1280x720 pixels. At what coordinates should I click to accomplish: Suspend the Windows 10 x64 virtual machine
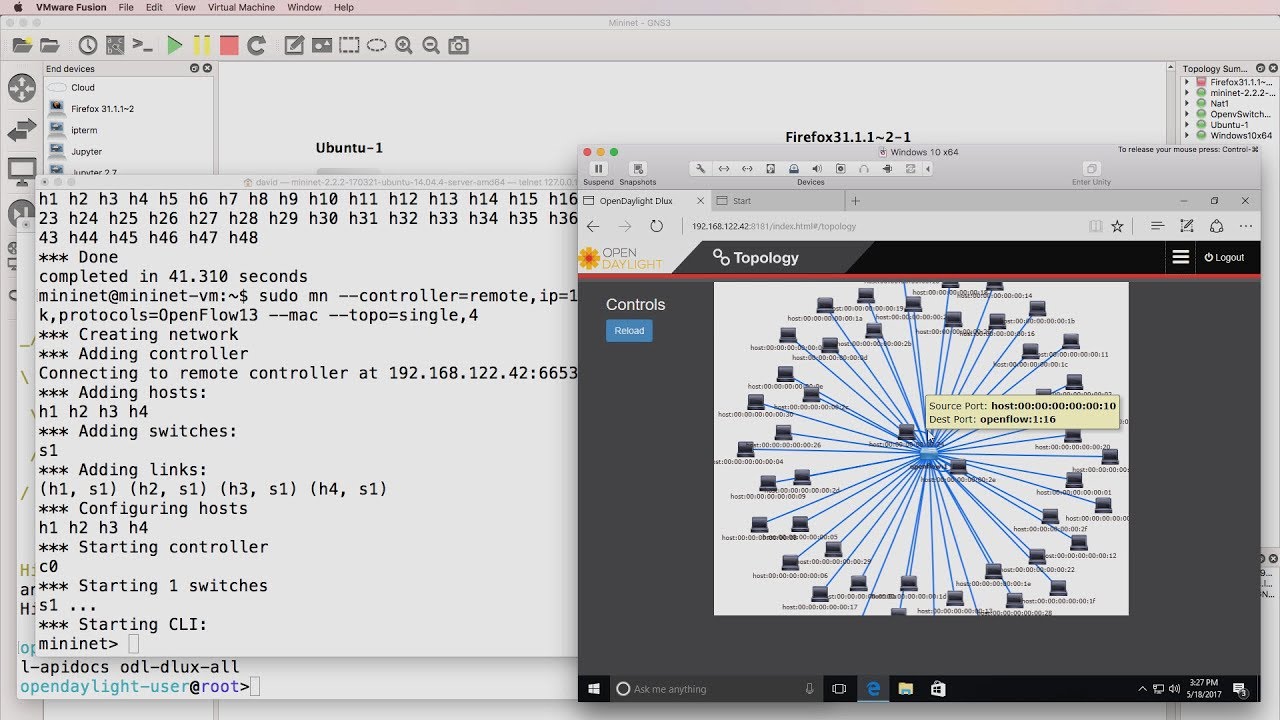(598, 174)
